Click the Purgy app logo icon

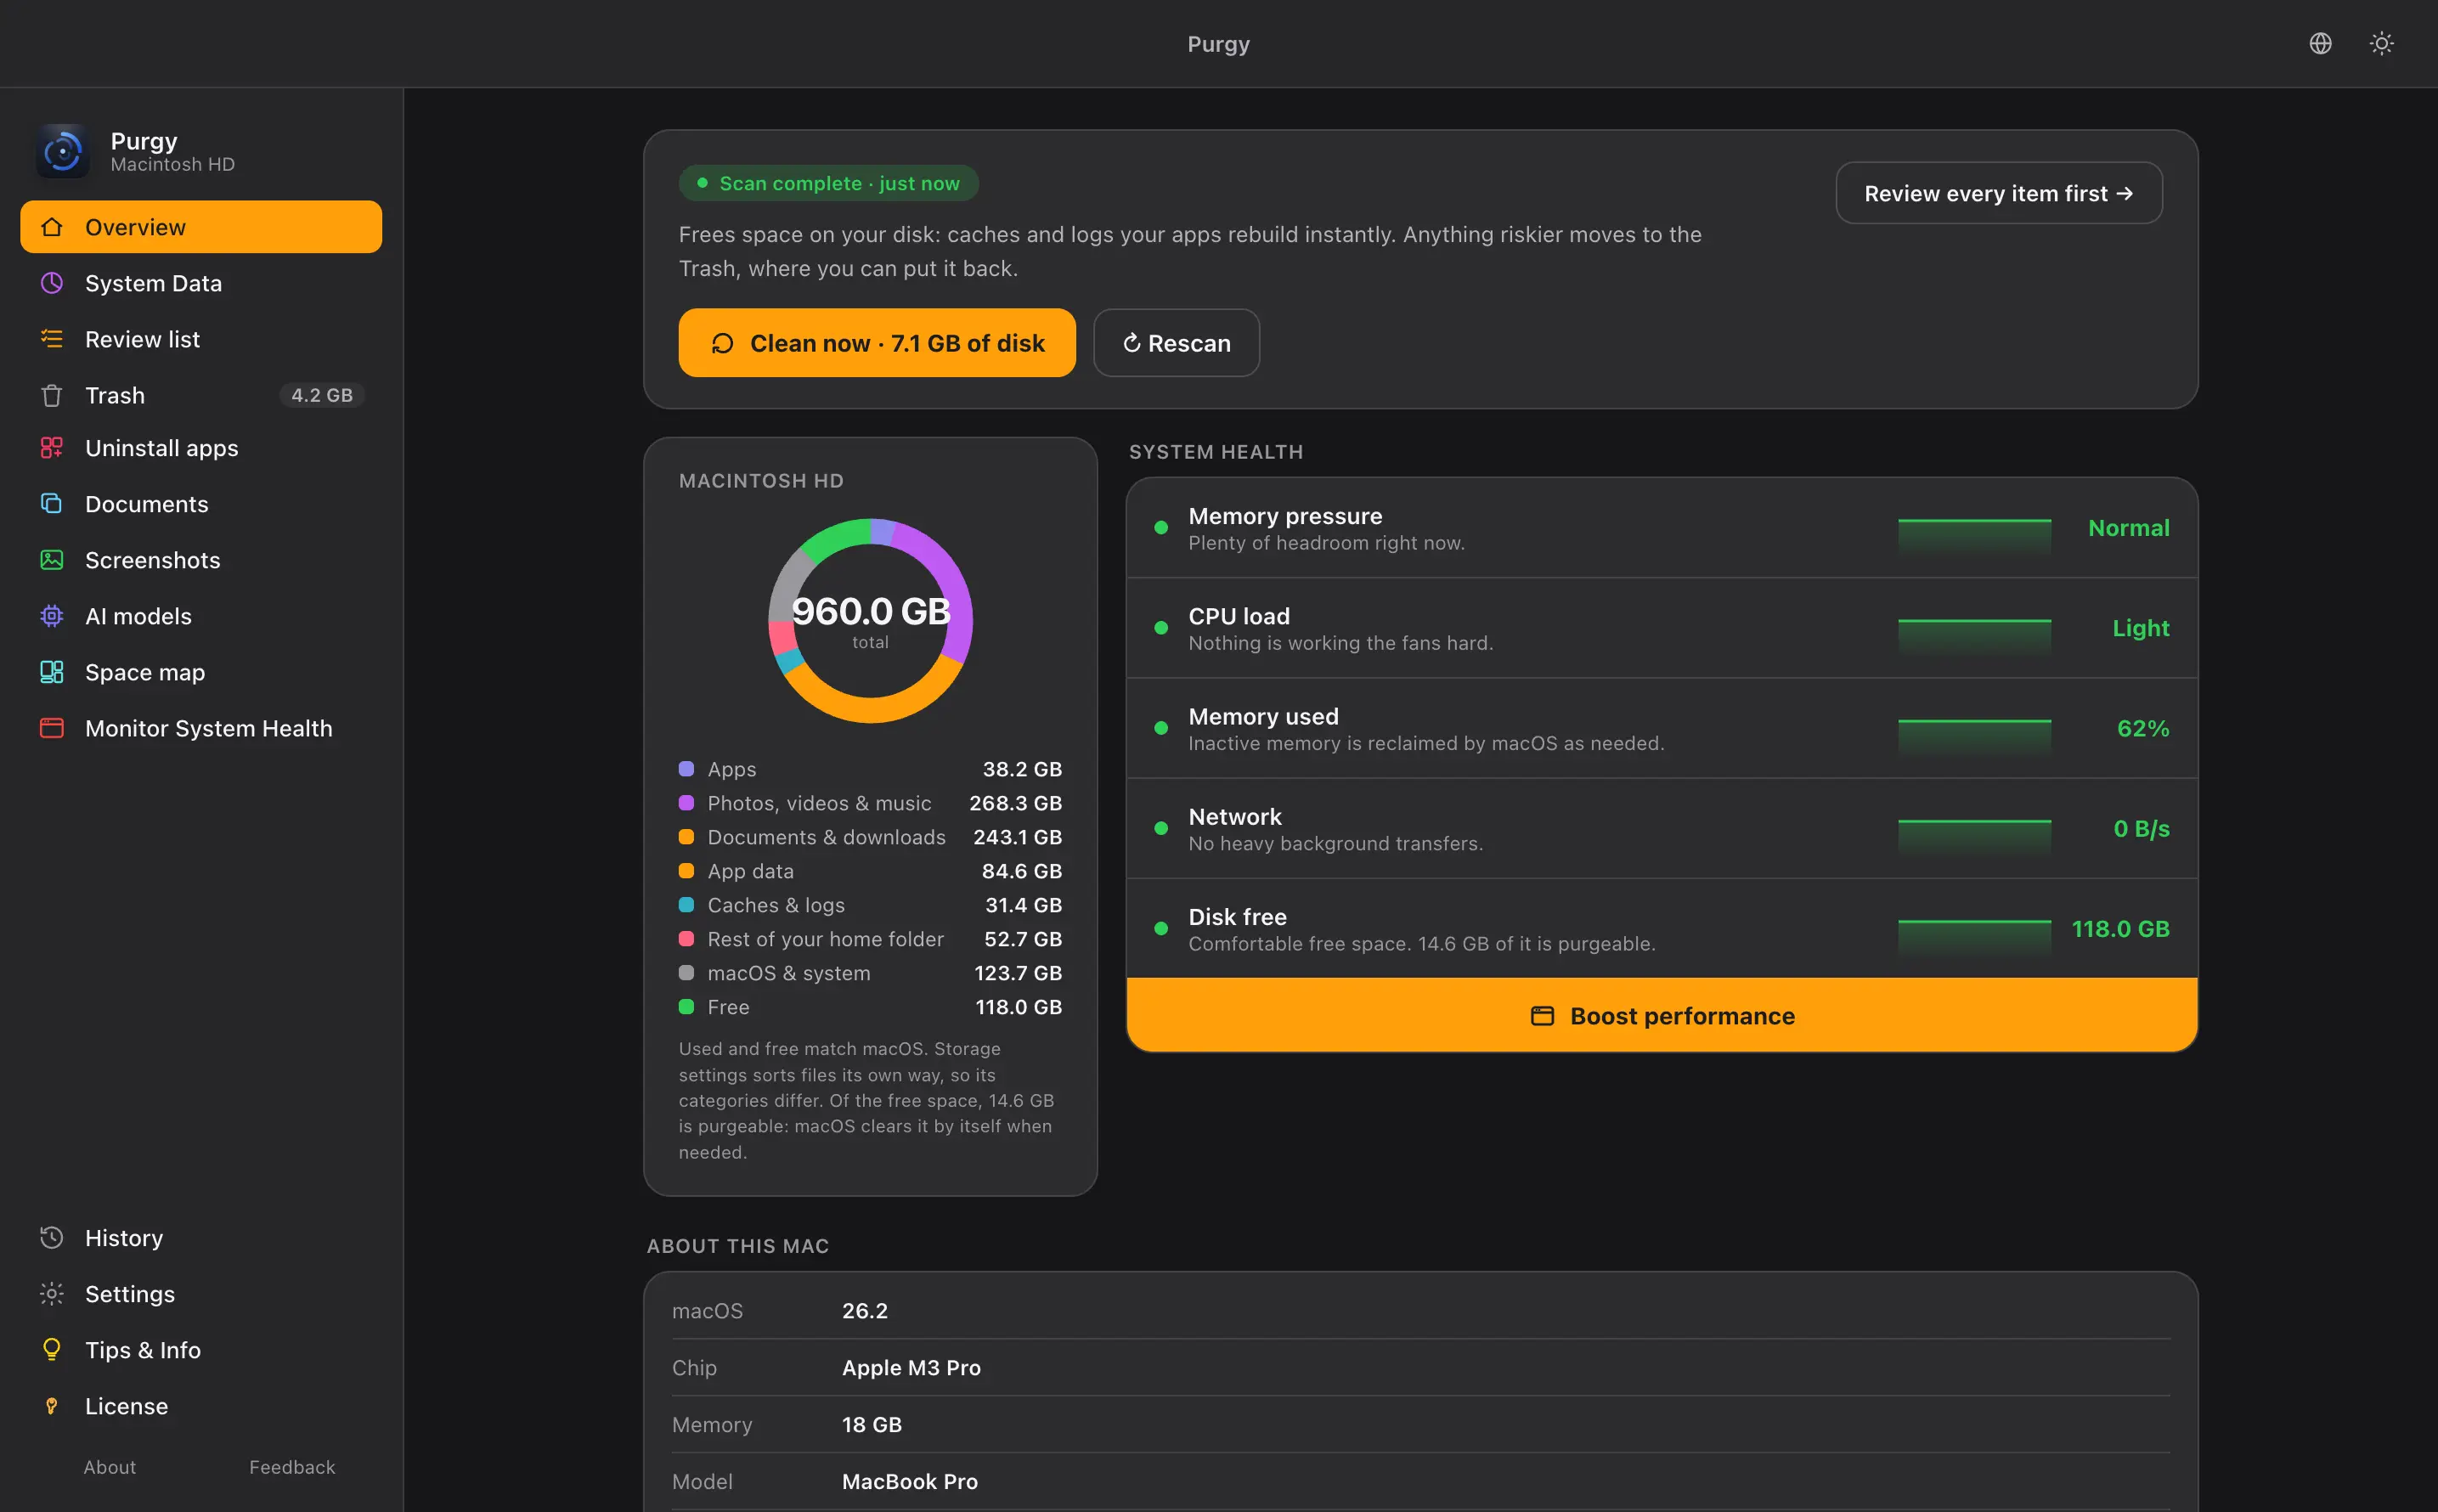click(x=62, y=152)
